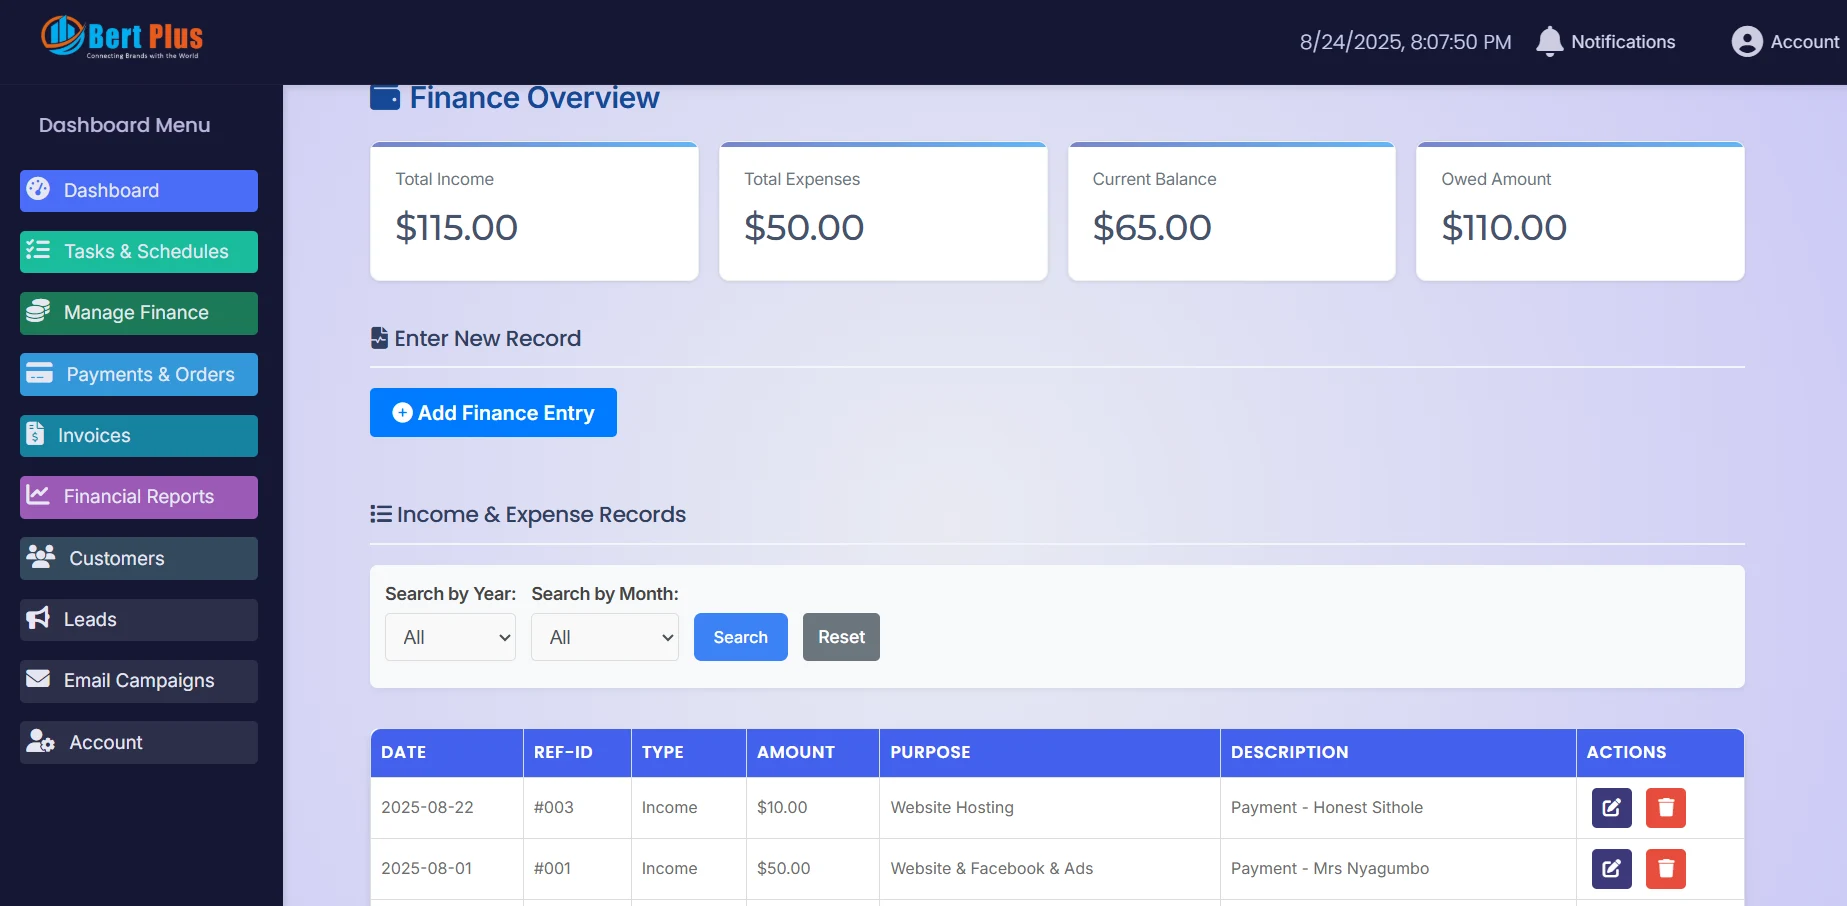
Task: Open the Account sidebar menu entry
Action: coord(104,742)
